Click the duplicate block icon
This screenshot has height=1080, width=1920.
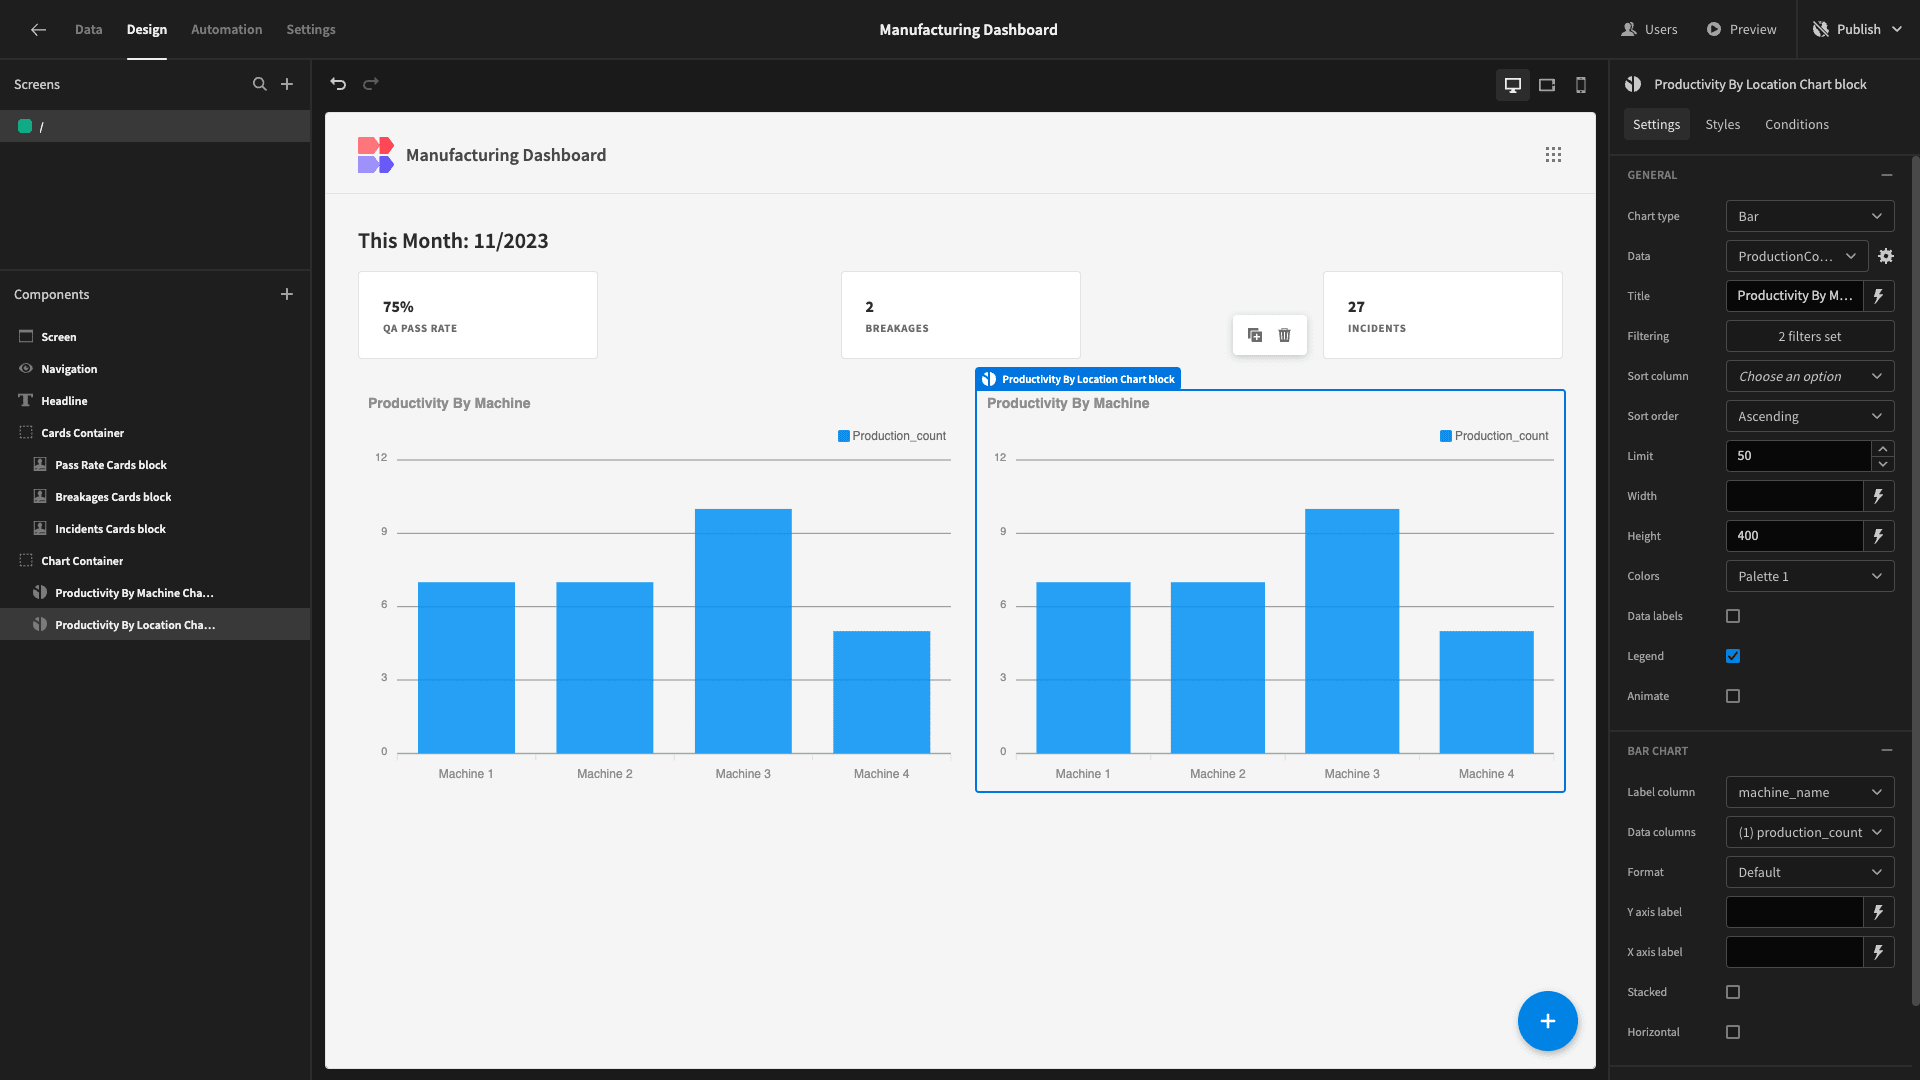[1254, 334]
